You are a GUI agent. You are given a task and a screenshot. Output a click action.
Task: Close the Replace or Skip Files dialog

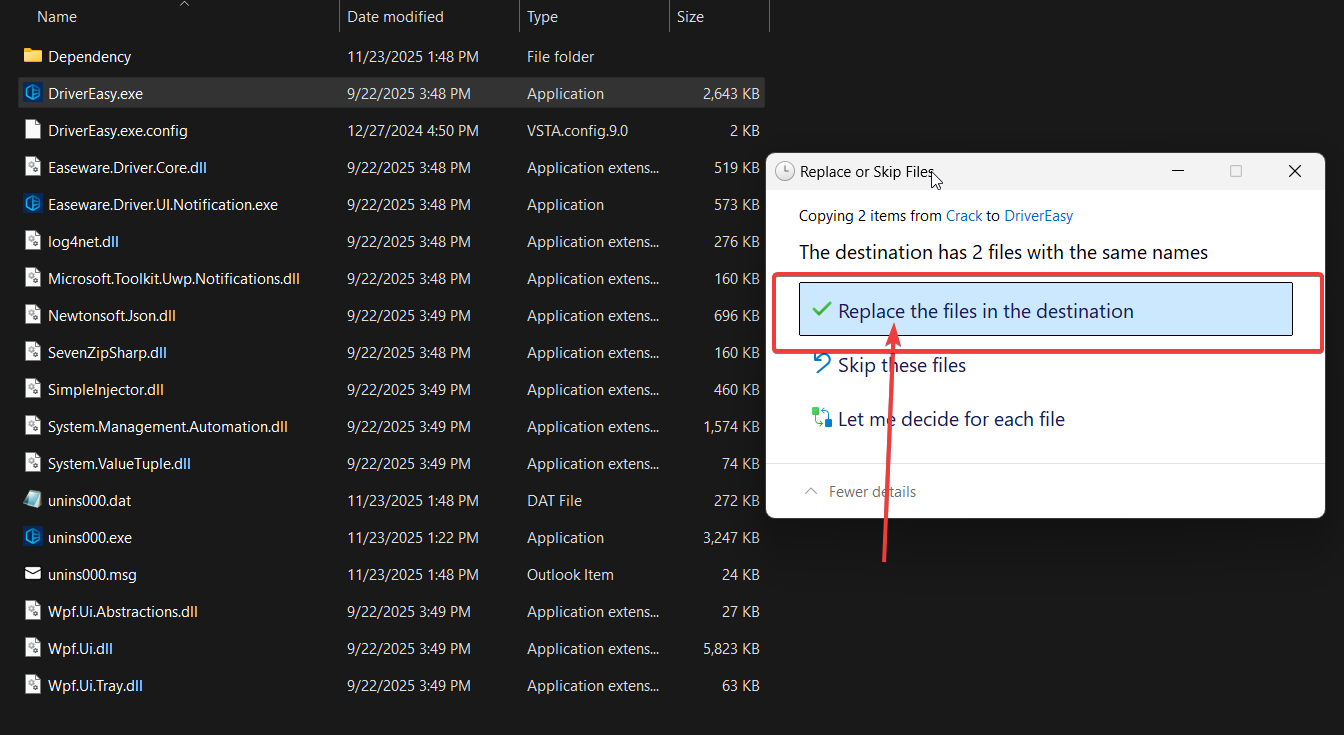point(1295,171)
